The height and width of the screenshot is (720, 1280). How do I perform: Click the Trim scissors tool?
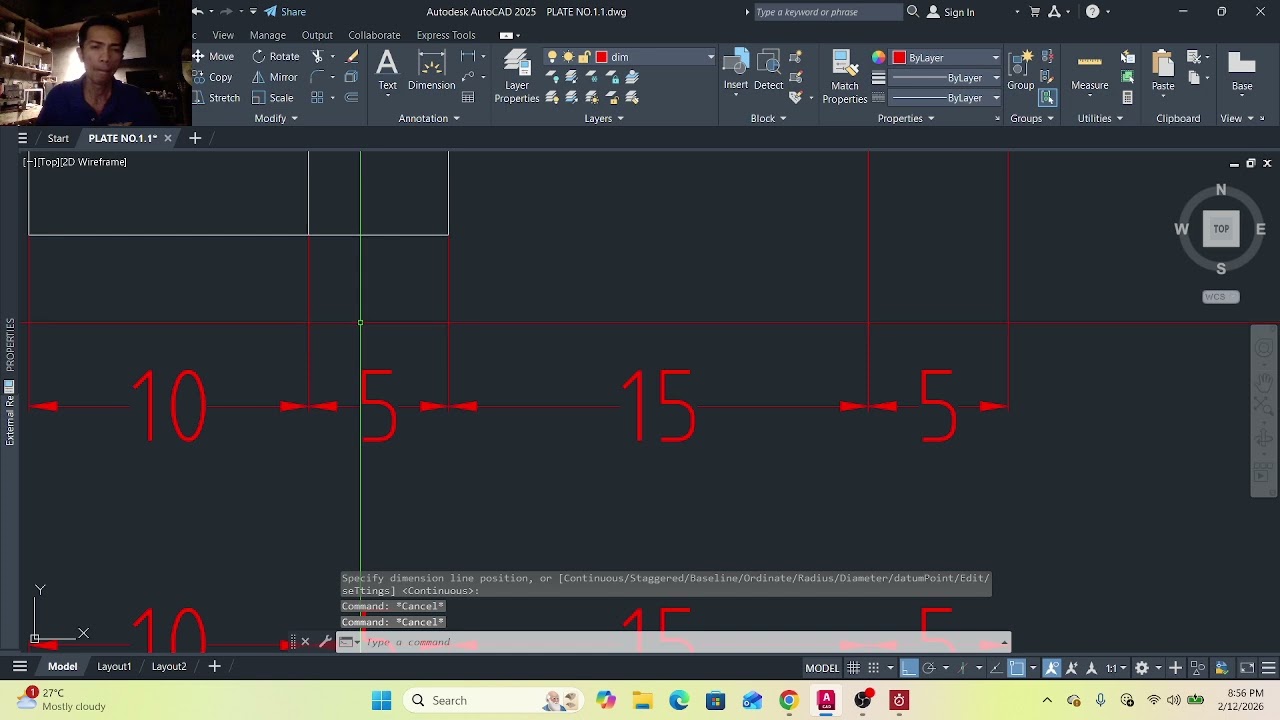(318, 57)
